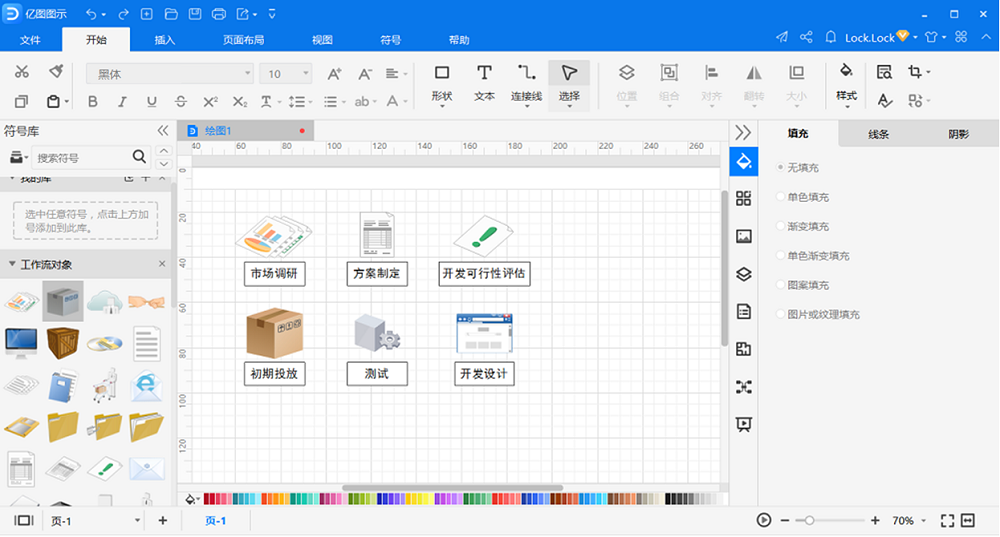The height and width of the screenshot is (537, 1000).
Task: Select the 连接线 connector tool
Action: click(526, 84)
